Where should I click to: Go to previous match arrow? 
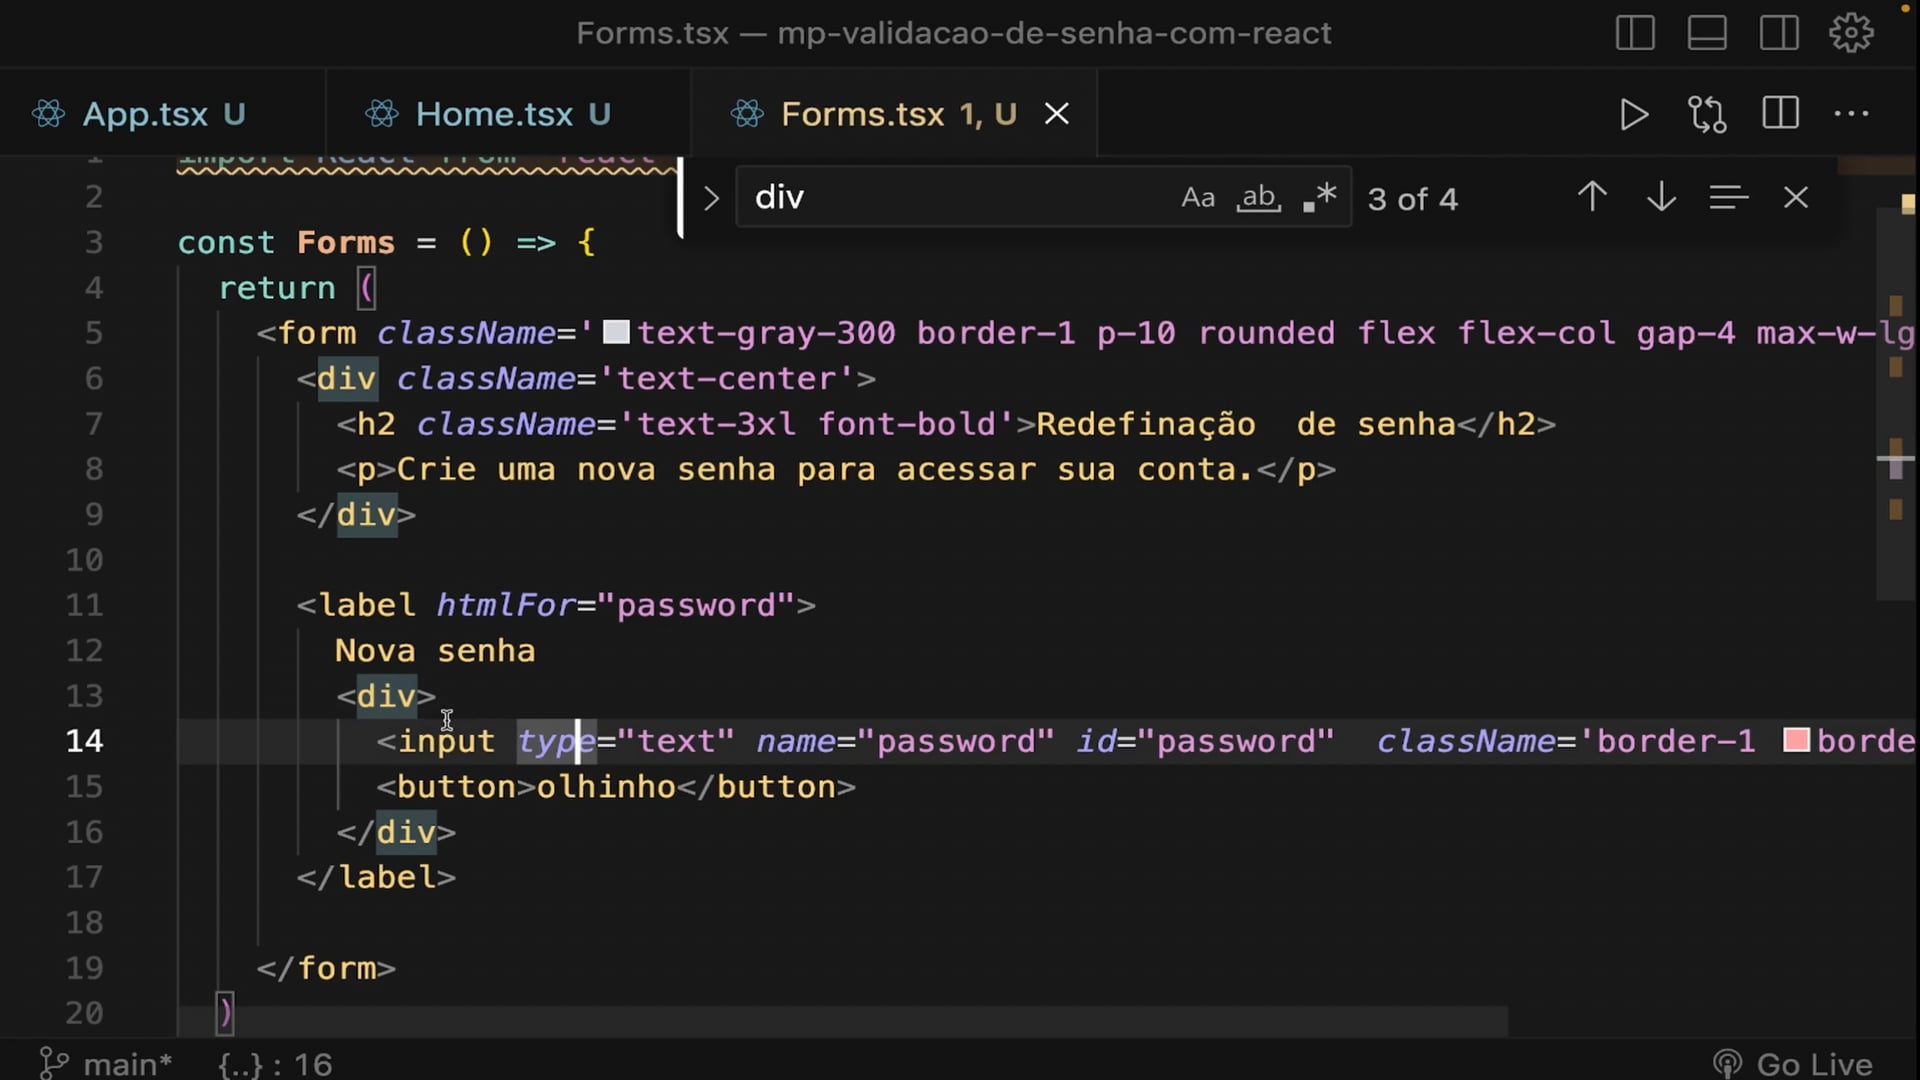[1592, 197]
